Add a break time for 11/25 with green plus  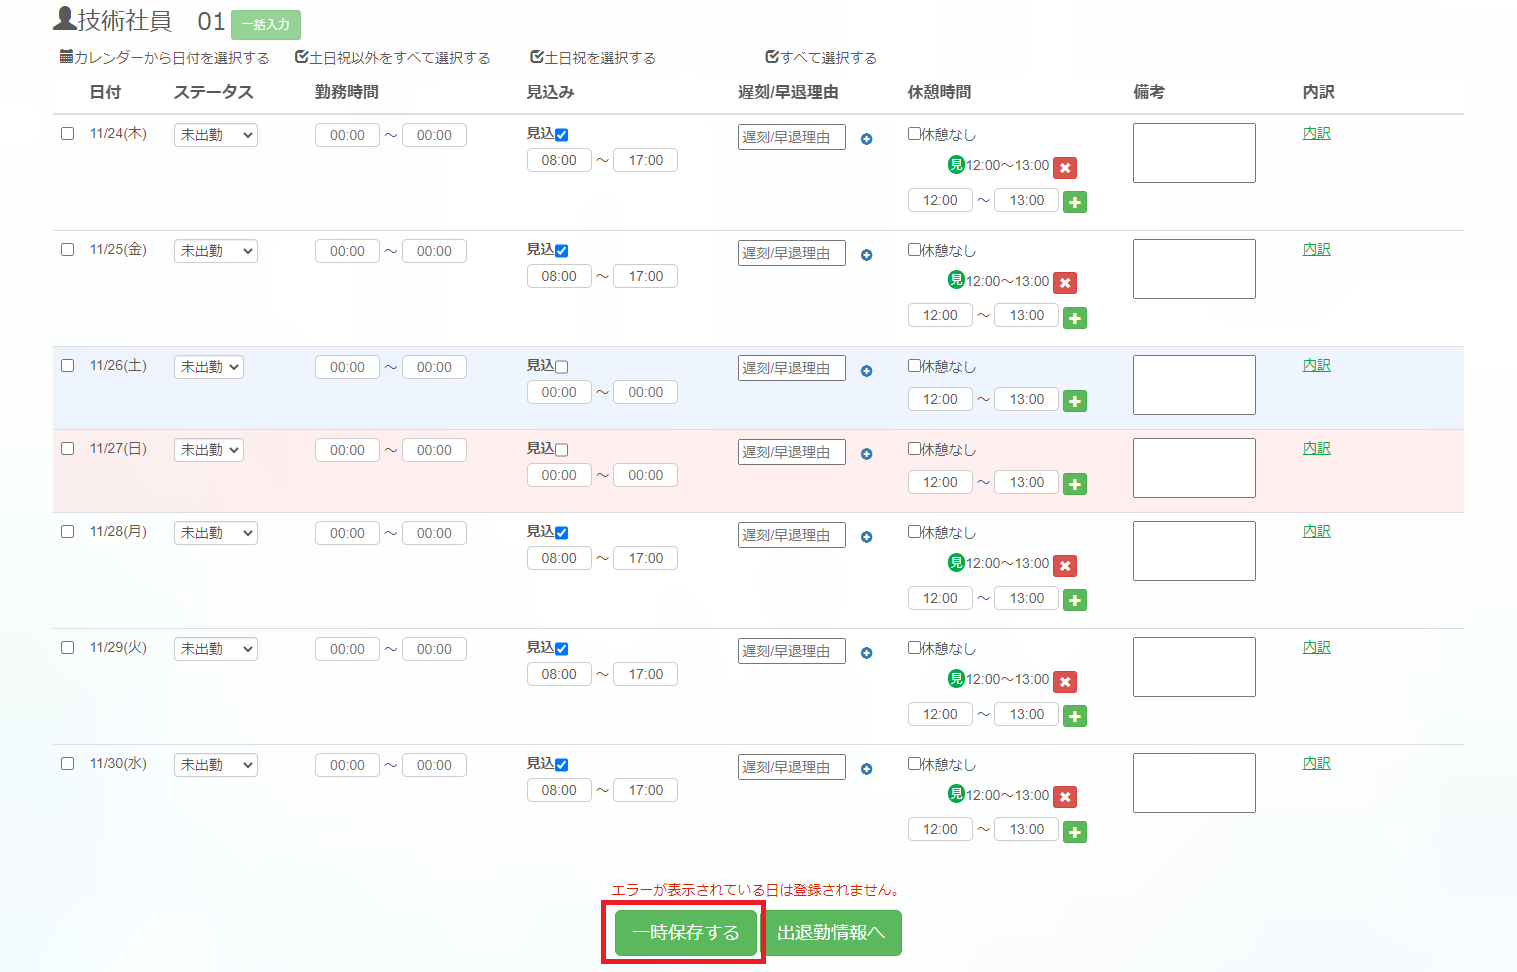(1075, 318)
